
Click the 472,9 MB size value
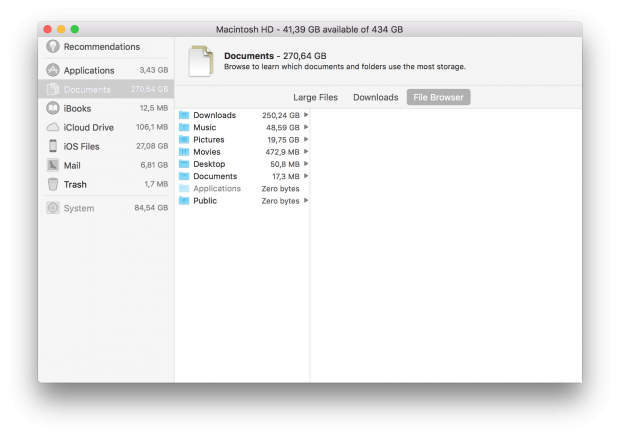(282, 152)
